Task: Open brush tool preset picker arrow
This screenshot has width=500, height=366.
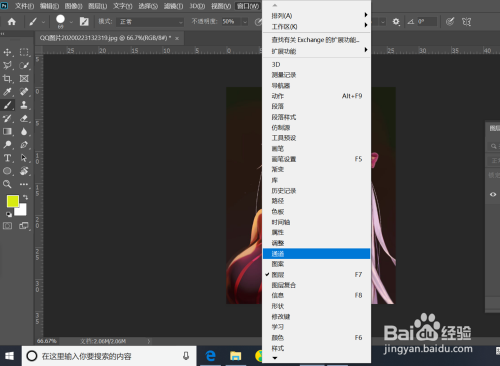Action: (x=43, y=22)
